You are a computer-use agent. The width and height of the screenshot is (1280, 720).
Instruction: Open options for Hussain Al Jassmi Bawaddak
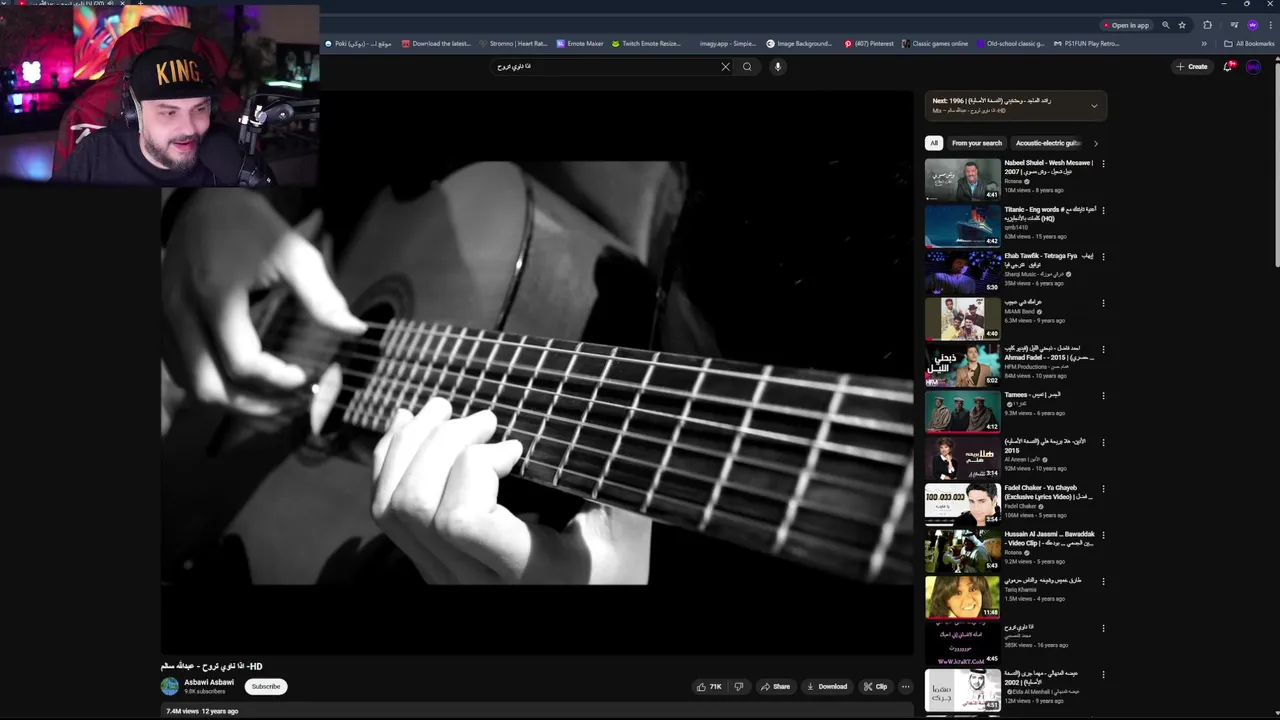pyautogui.click(x=1103, y=535)
